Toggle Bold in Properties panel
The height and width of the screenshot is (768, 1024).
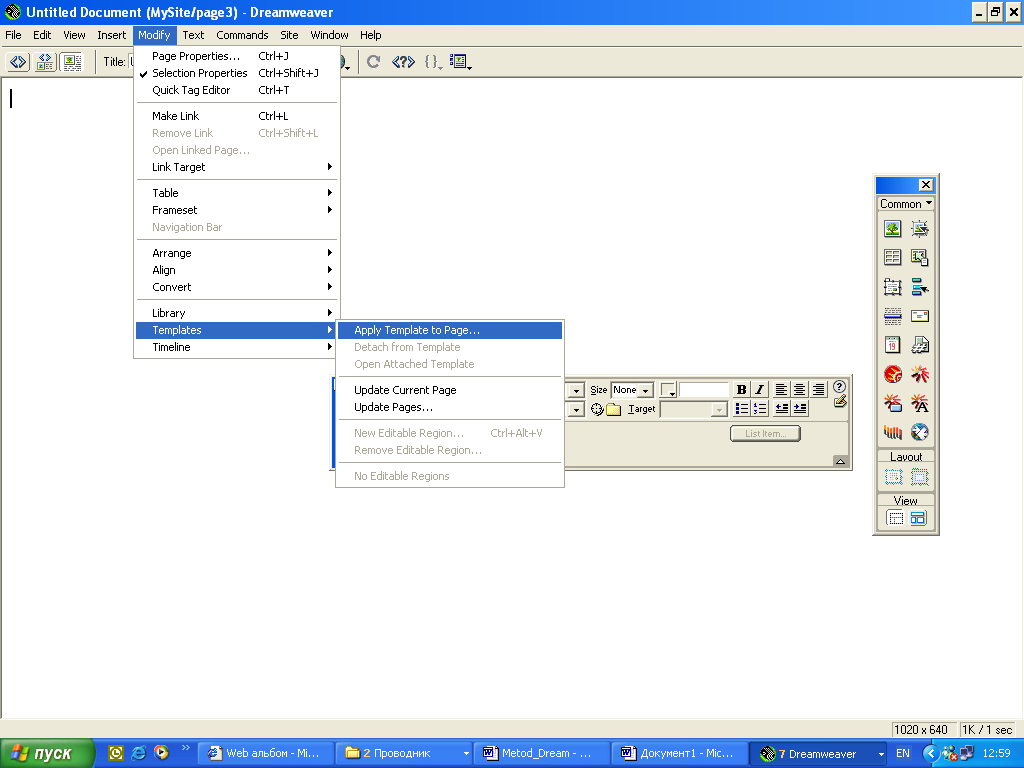click(x=741, y=390)
